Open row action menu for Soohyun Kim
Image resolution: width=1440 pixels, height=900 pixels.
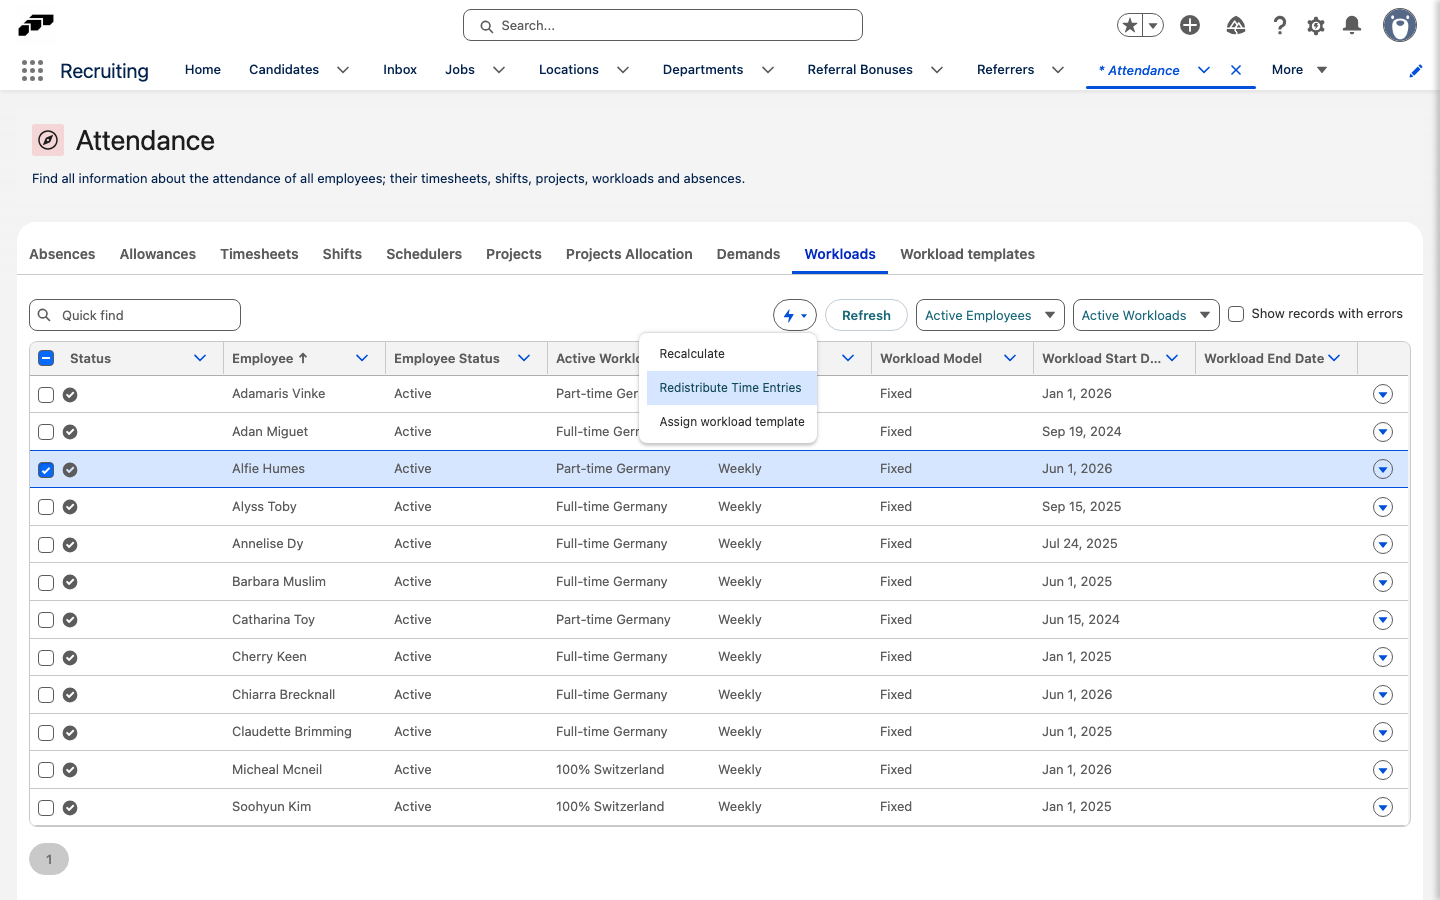[1383, 807]
